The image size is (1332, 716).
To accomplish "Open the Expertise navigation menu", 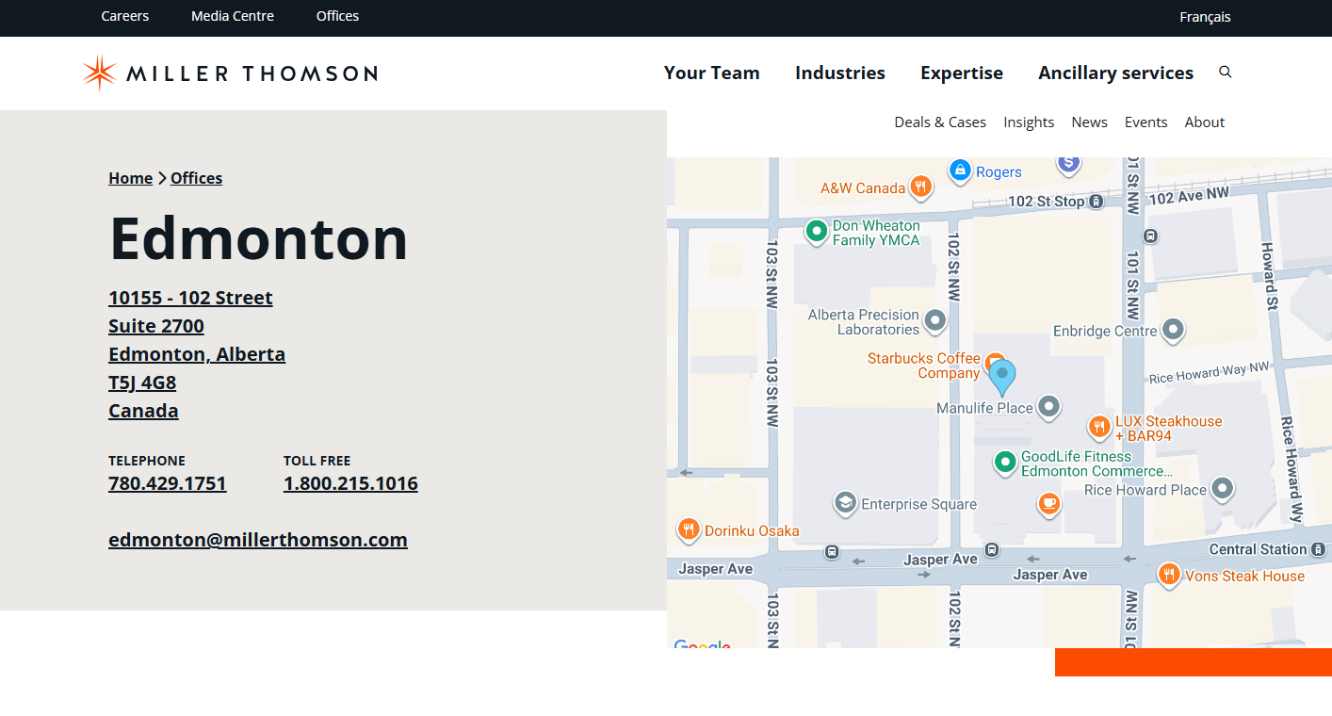I will click(x=961, y=73).
